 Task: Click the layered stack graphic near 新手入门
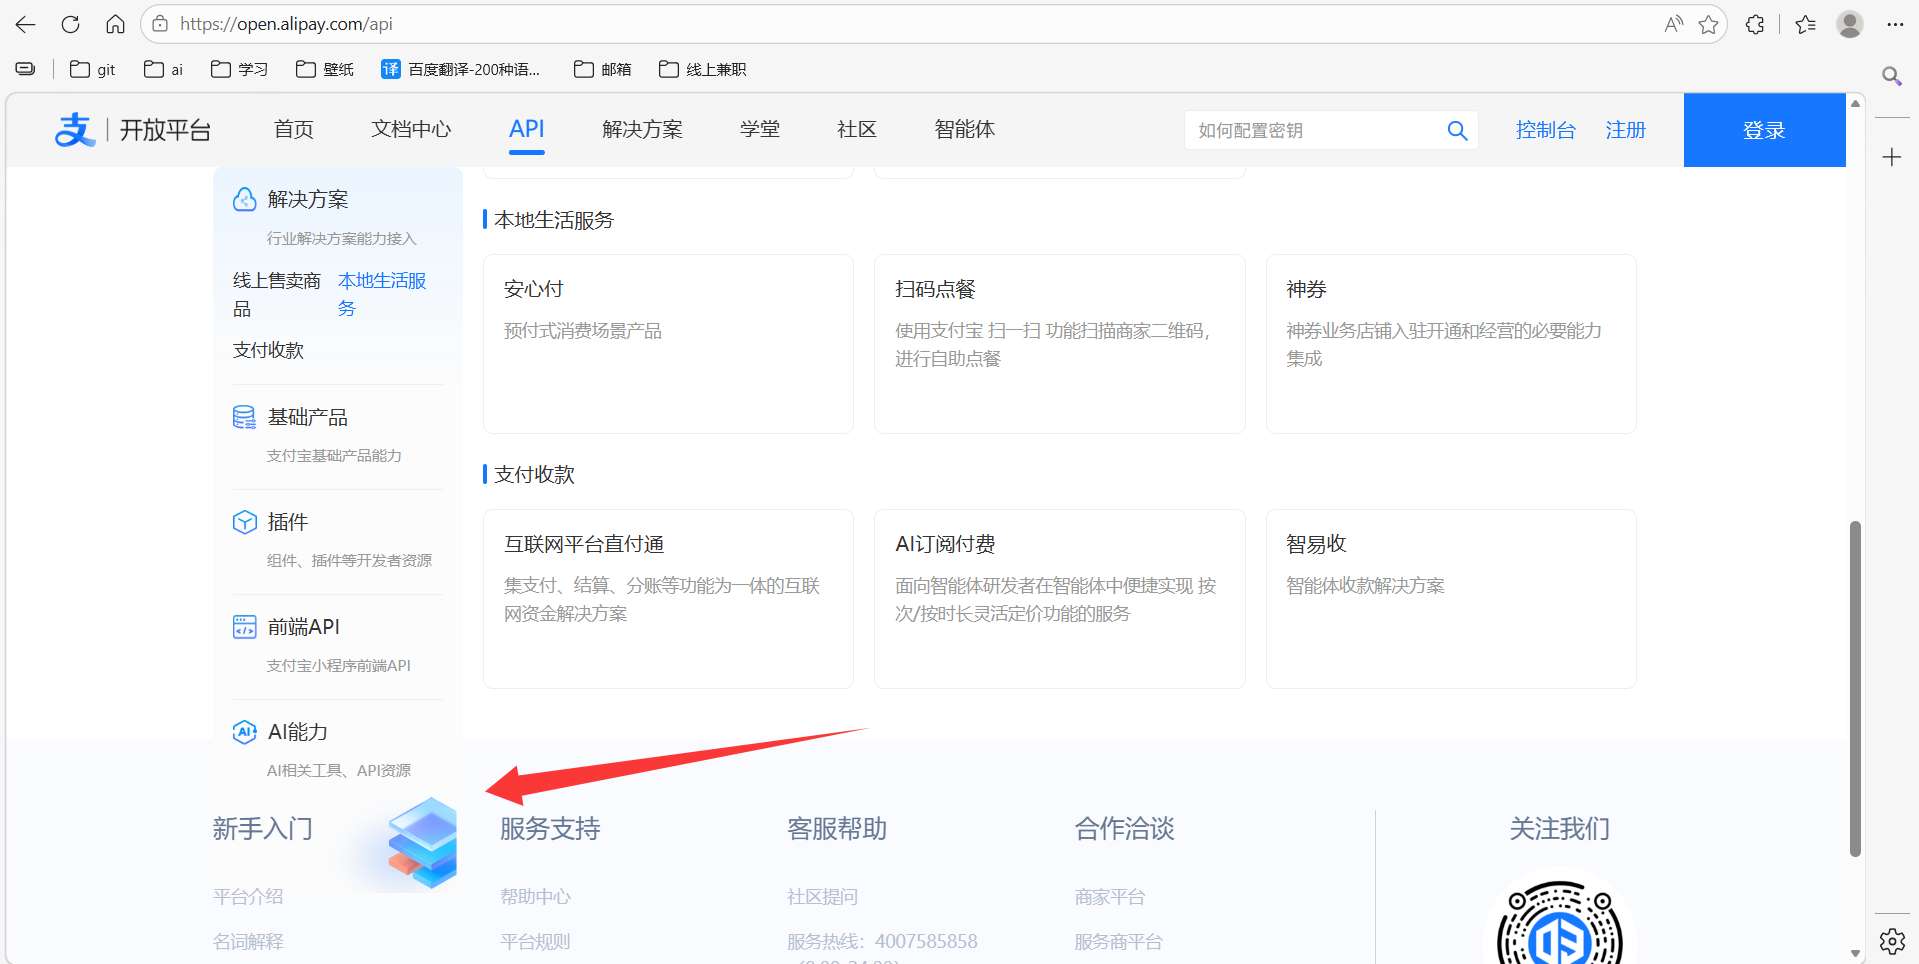click(x=423, y=842)
